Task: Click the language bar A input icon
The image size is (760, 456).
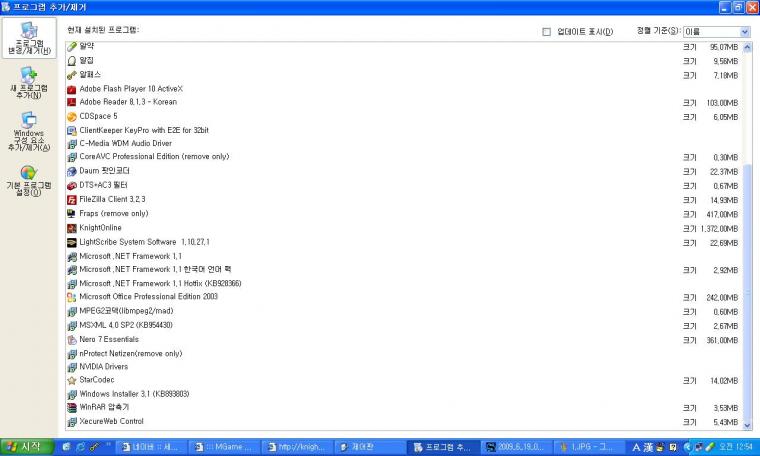Action: coord(636,447)
